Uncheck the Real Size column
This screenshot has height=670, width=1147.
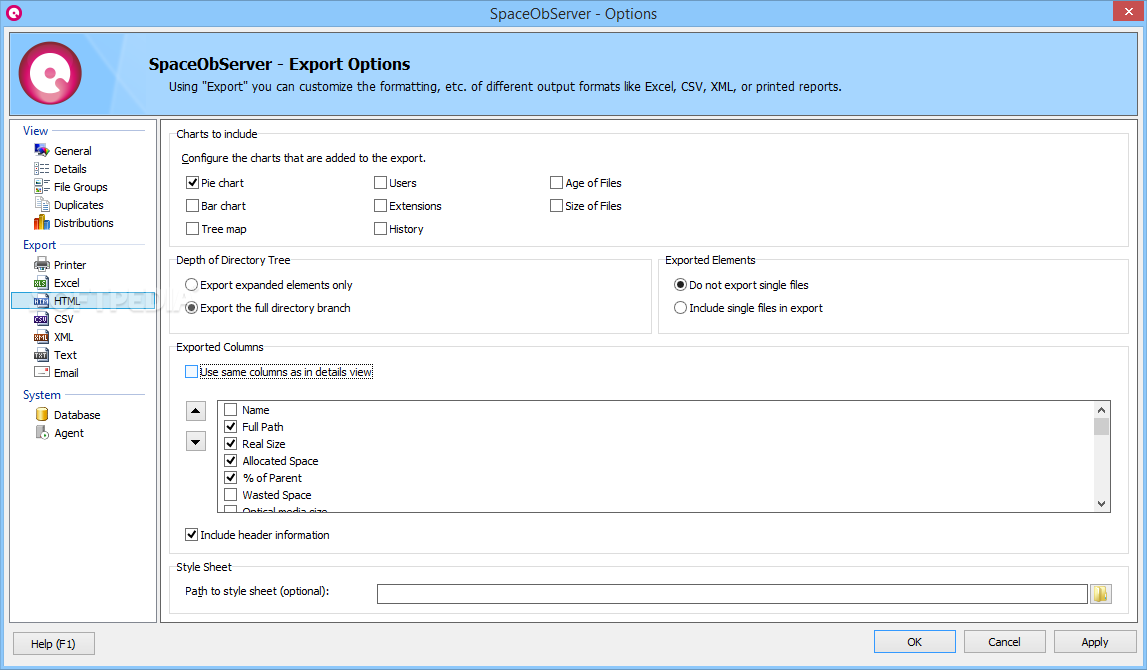[230, 443]
